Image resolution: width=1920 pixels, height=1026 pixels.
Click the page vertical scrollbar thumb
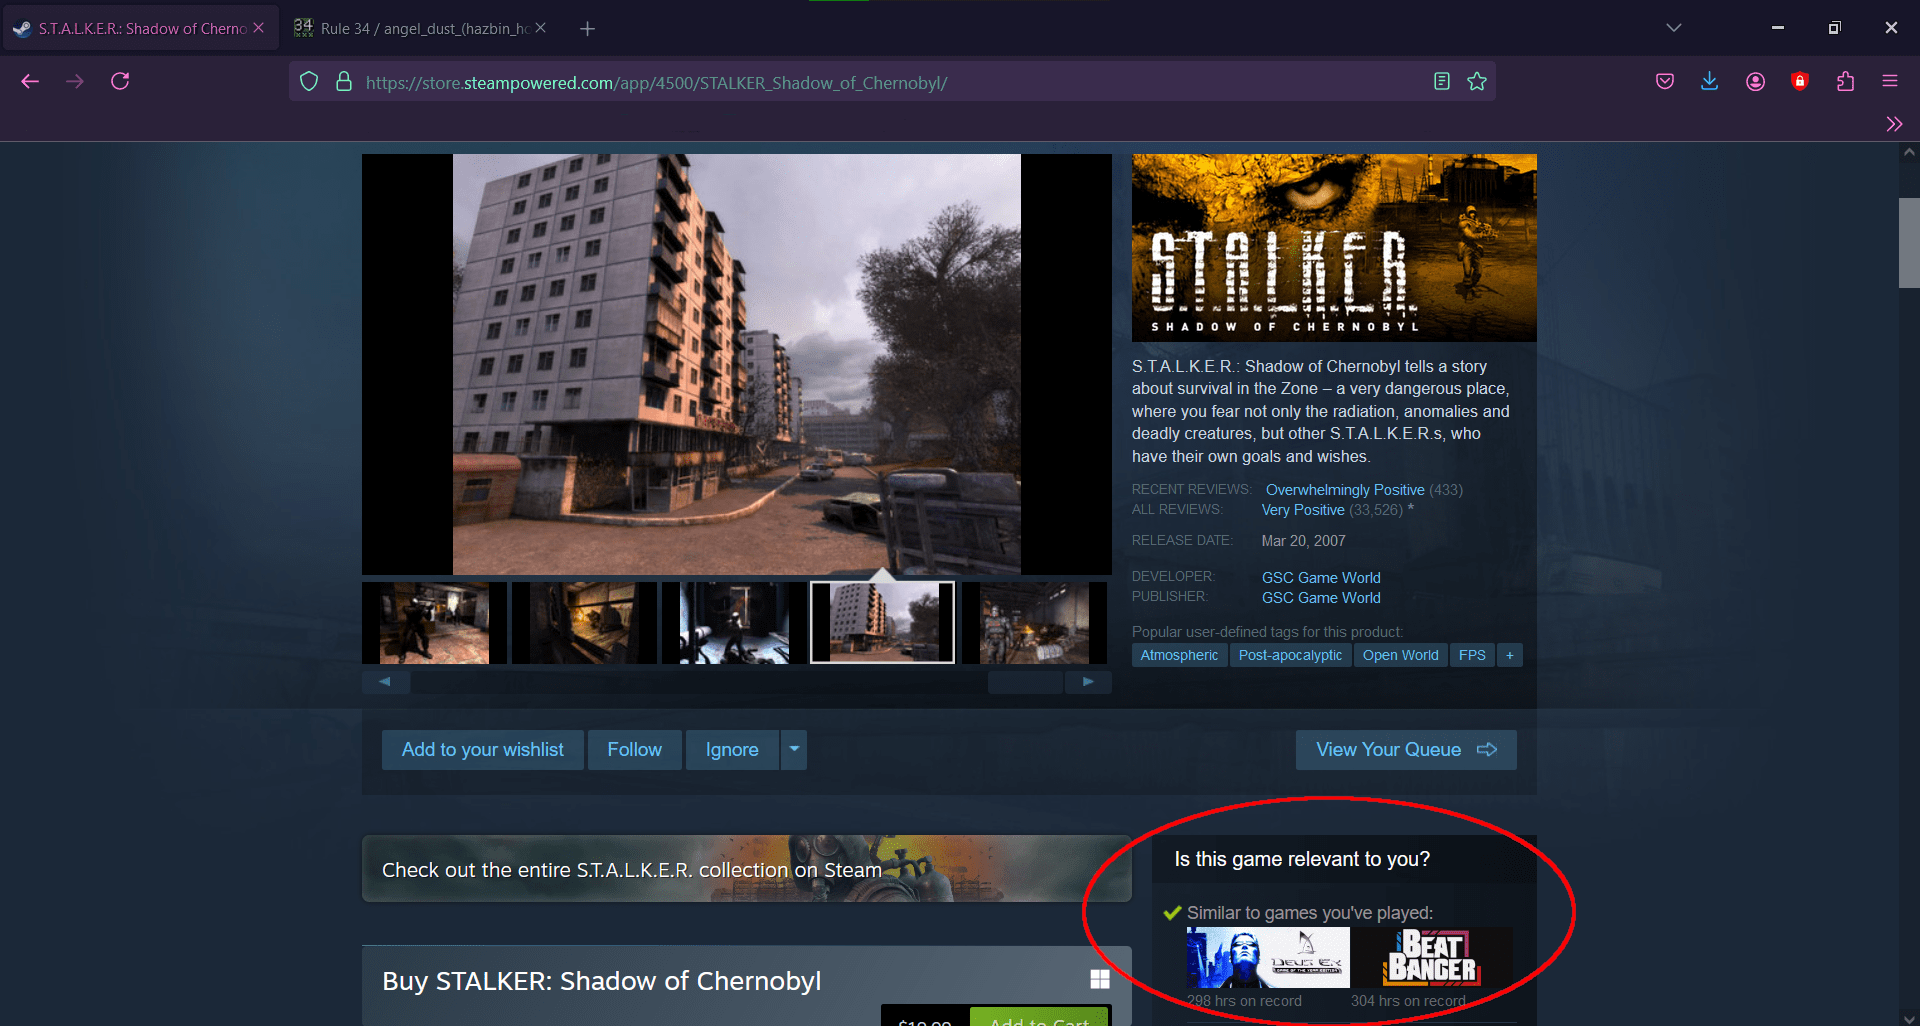[1909, 243]
